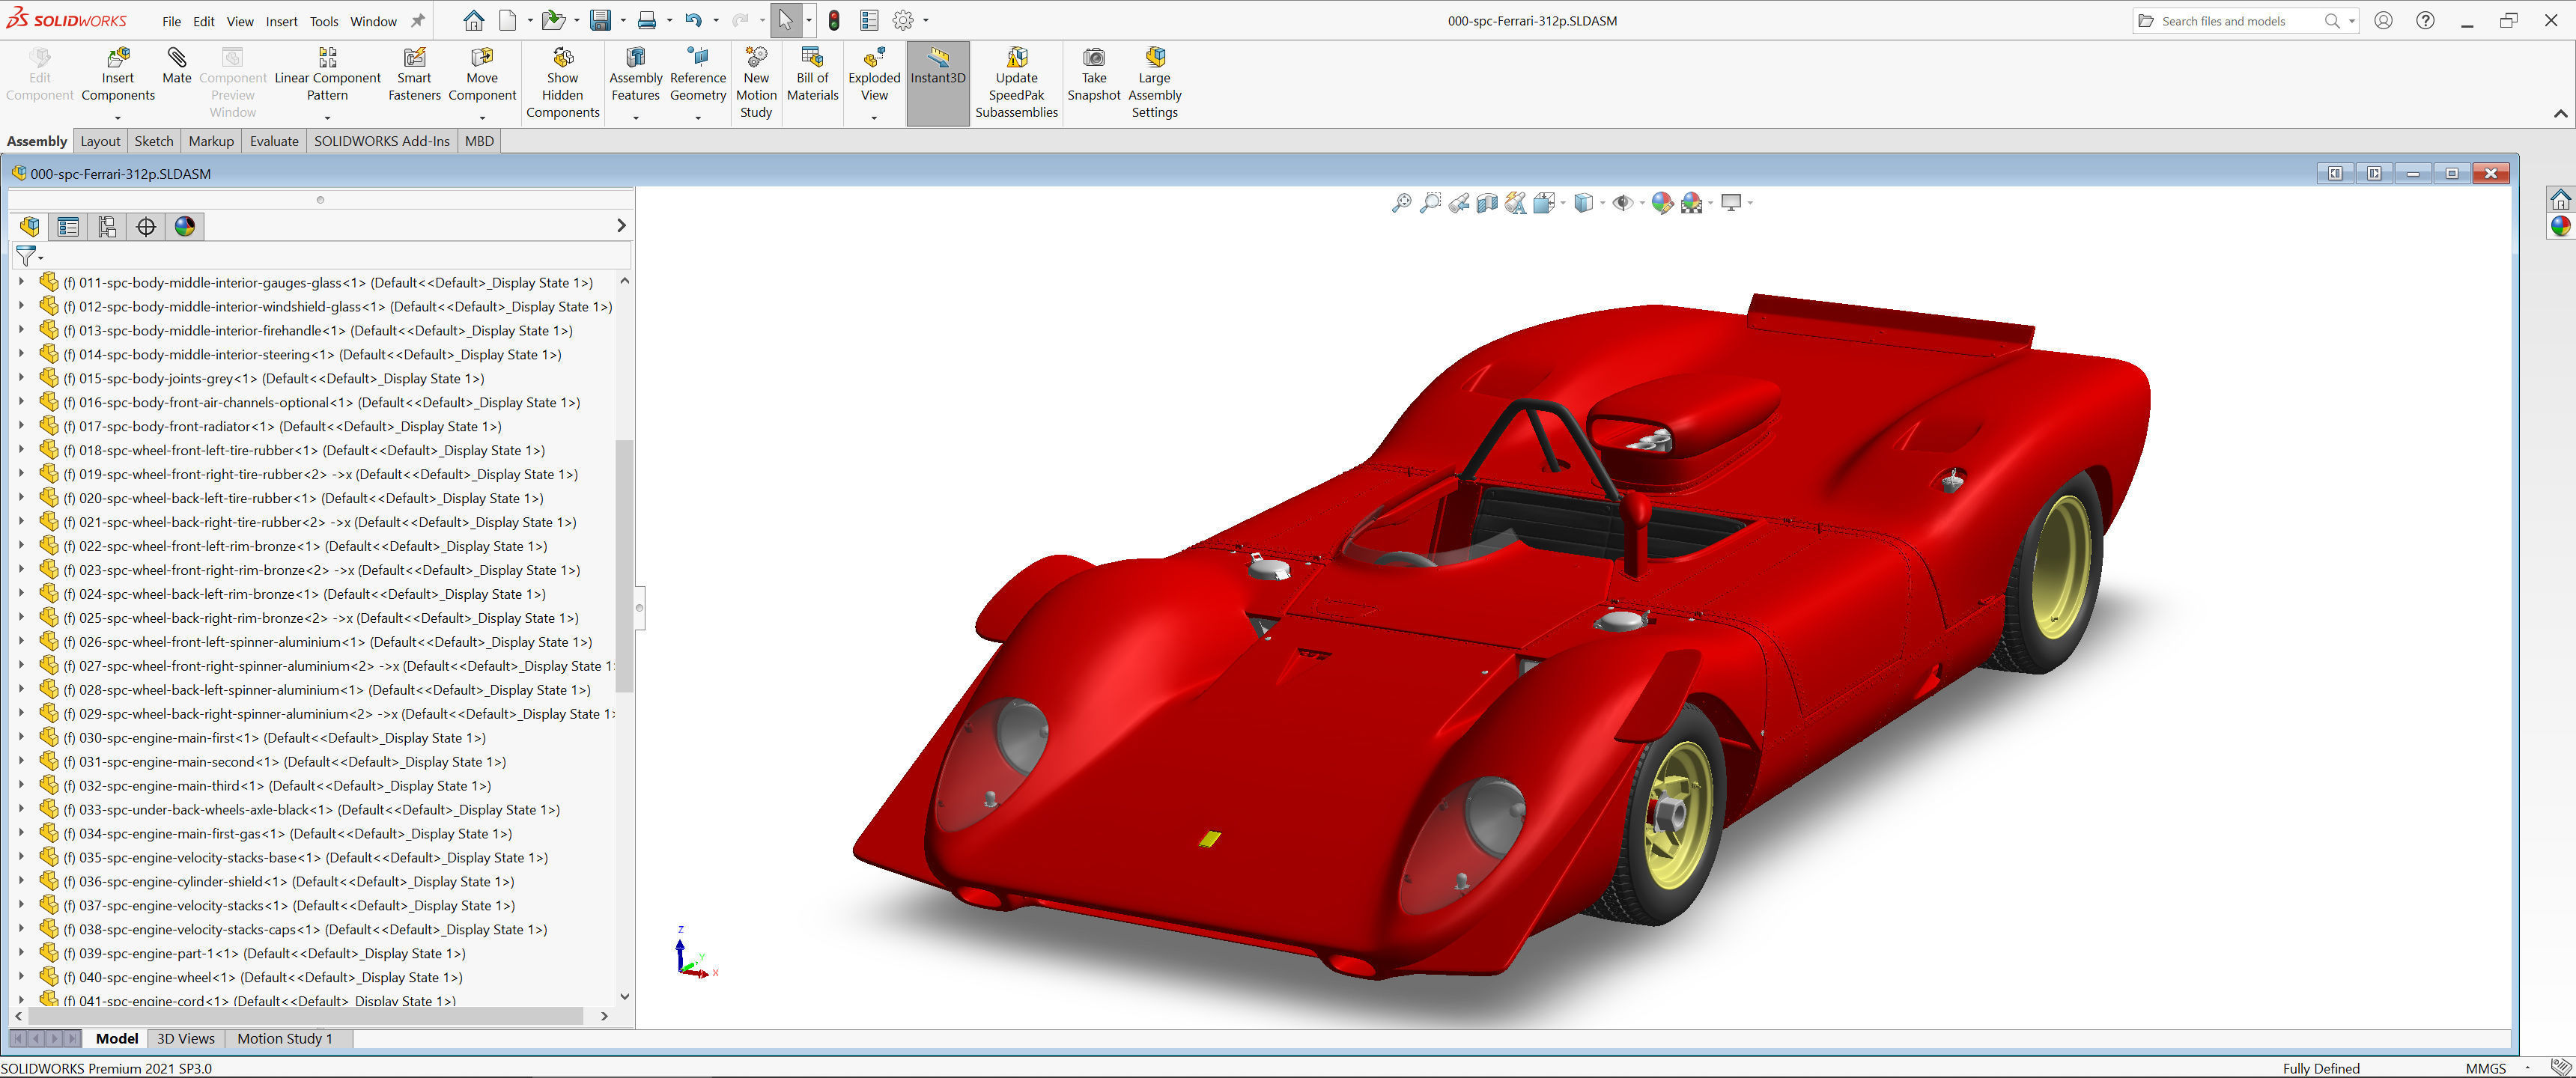This screenshot has width=2576, height=1078.
Task: Click Save document icon
Action: pos(600,20)
